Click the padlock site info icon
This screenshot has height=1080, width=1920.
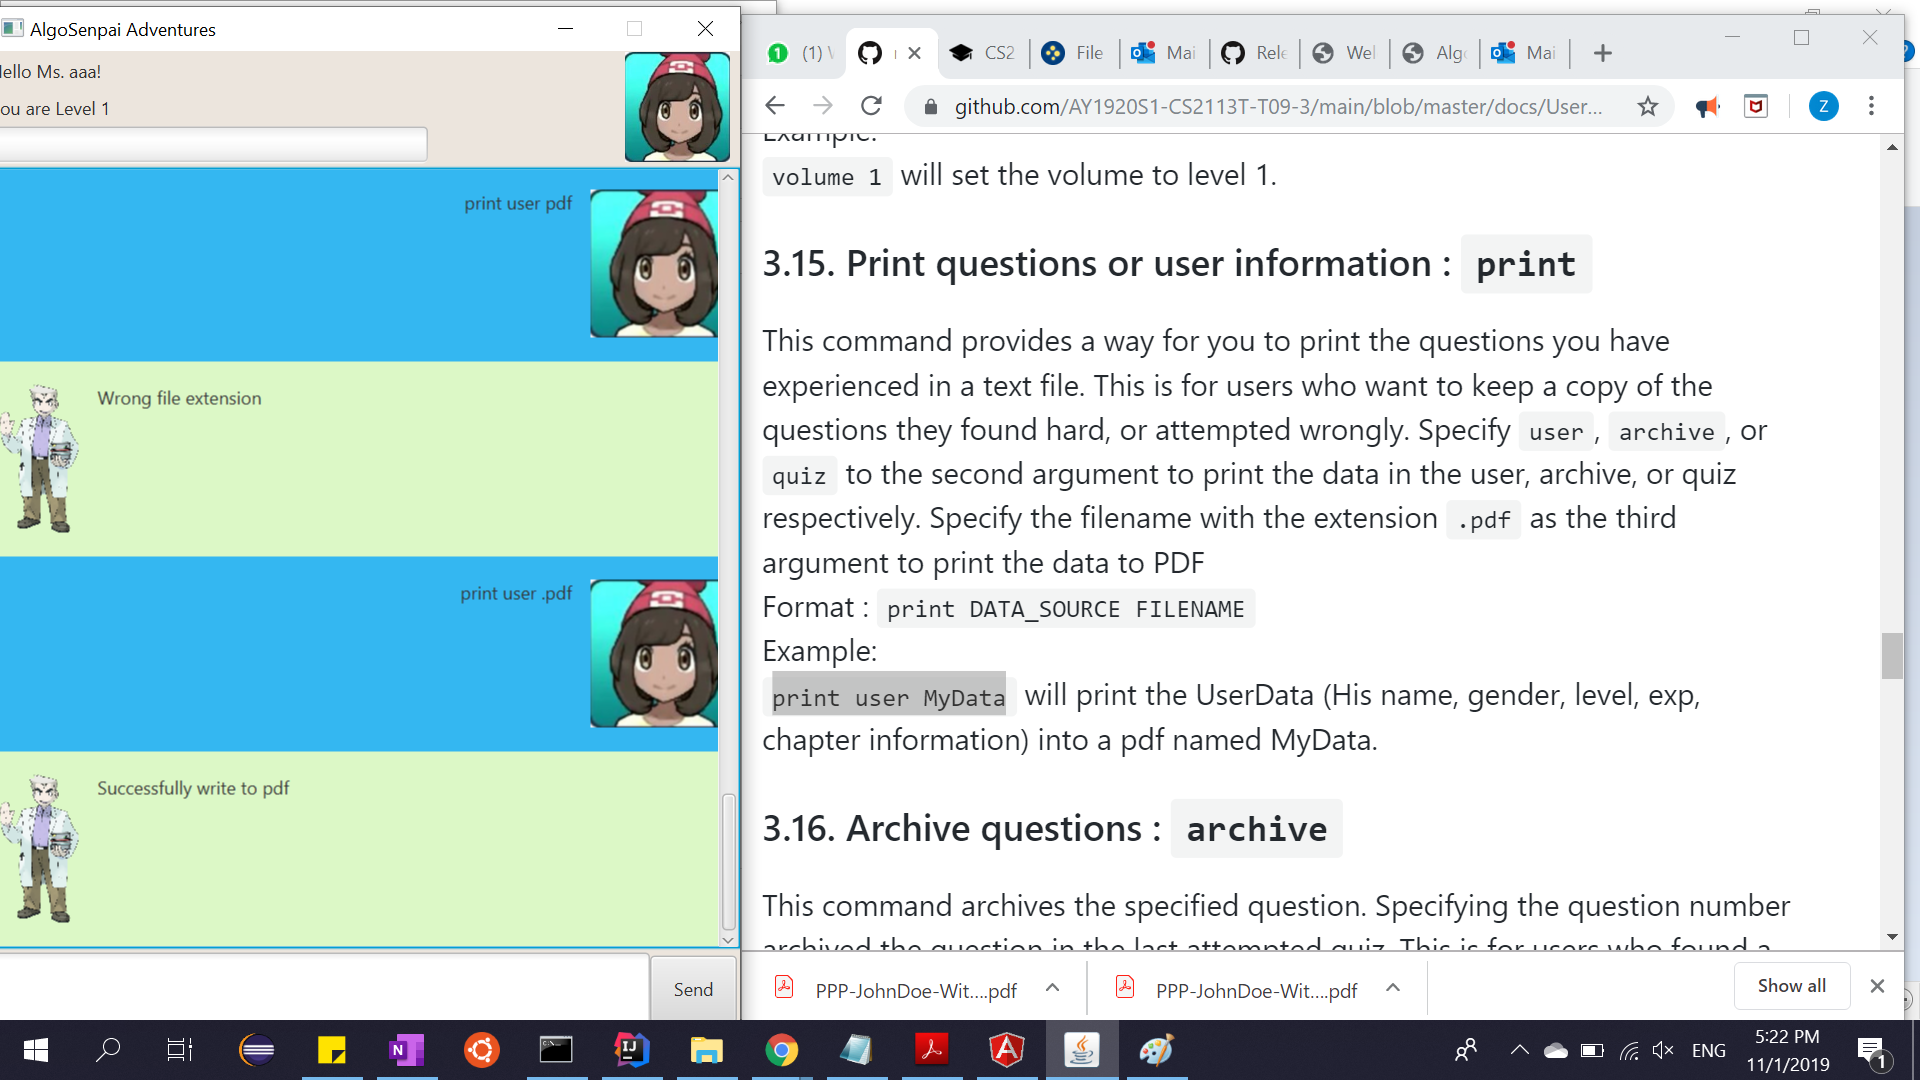[931, 107]
